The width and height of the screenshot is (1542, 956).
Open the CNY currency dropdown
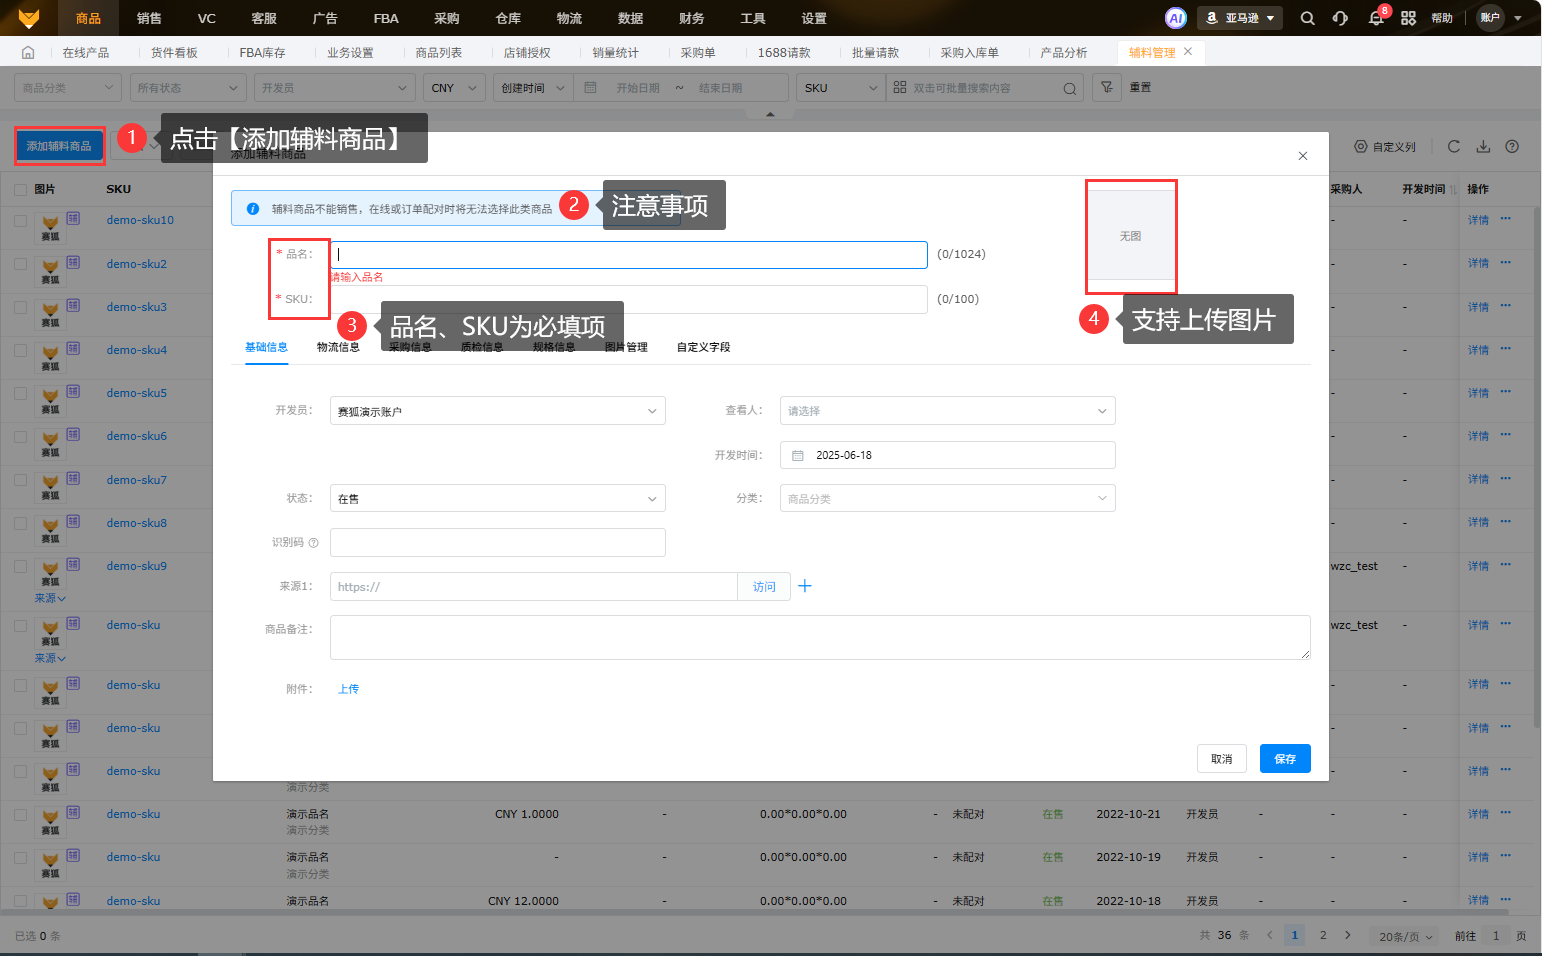[x=454, y=88]
